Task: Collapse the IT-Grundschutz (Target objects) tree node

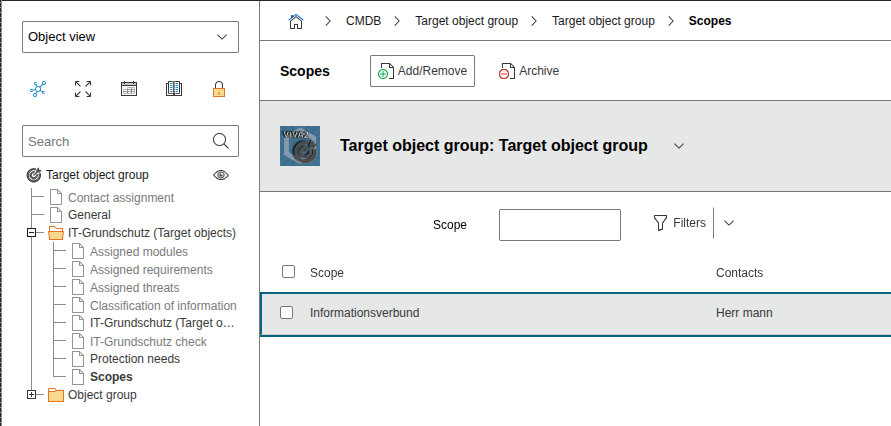Action: [32, 233]
